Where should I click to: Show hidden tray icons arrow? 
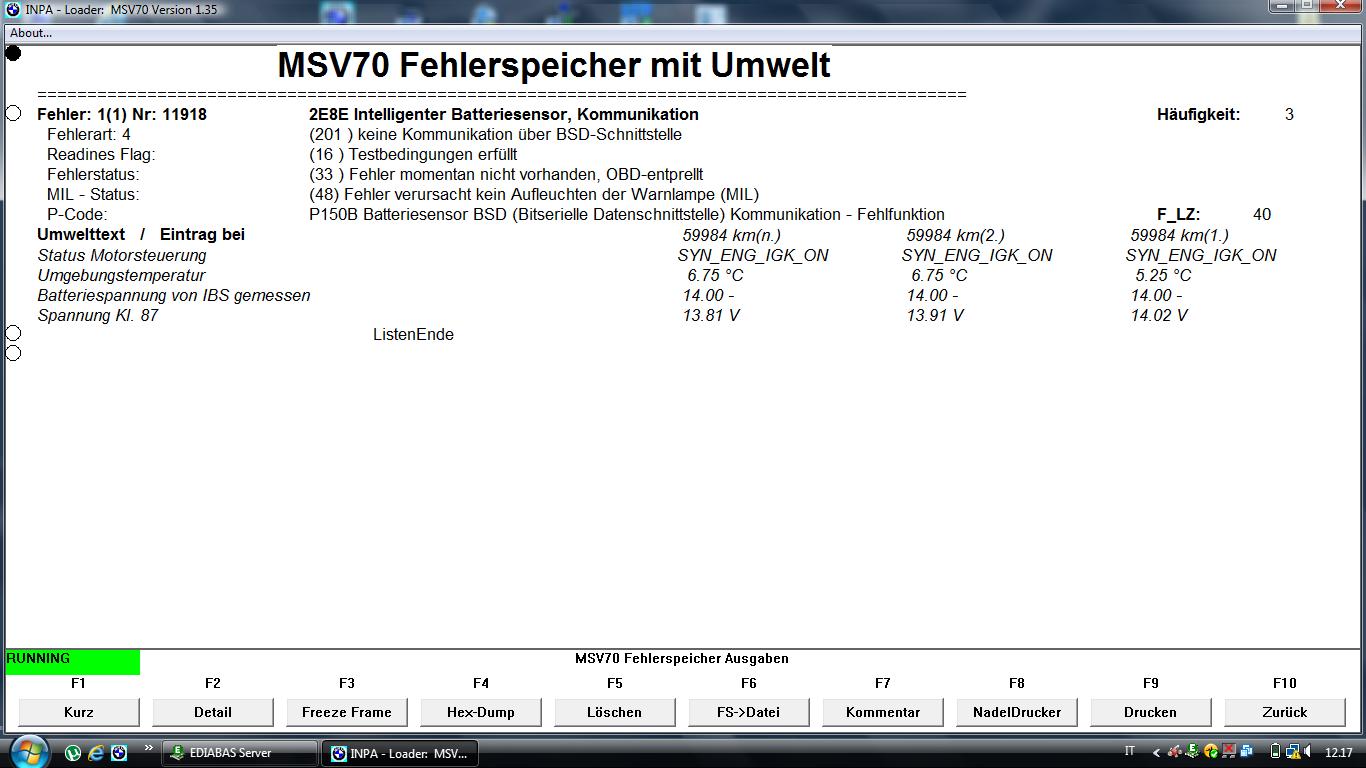coord(1156,752)
